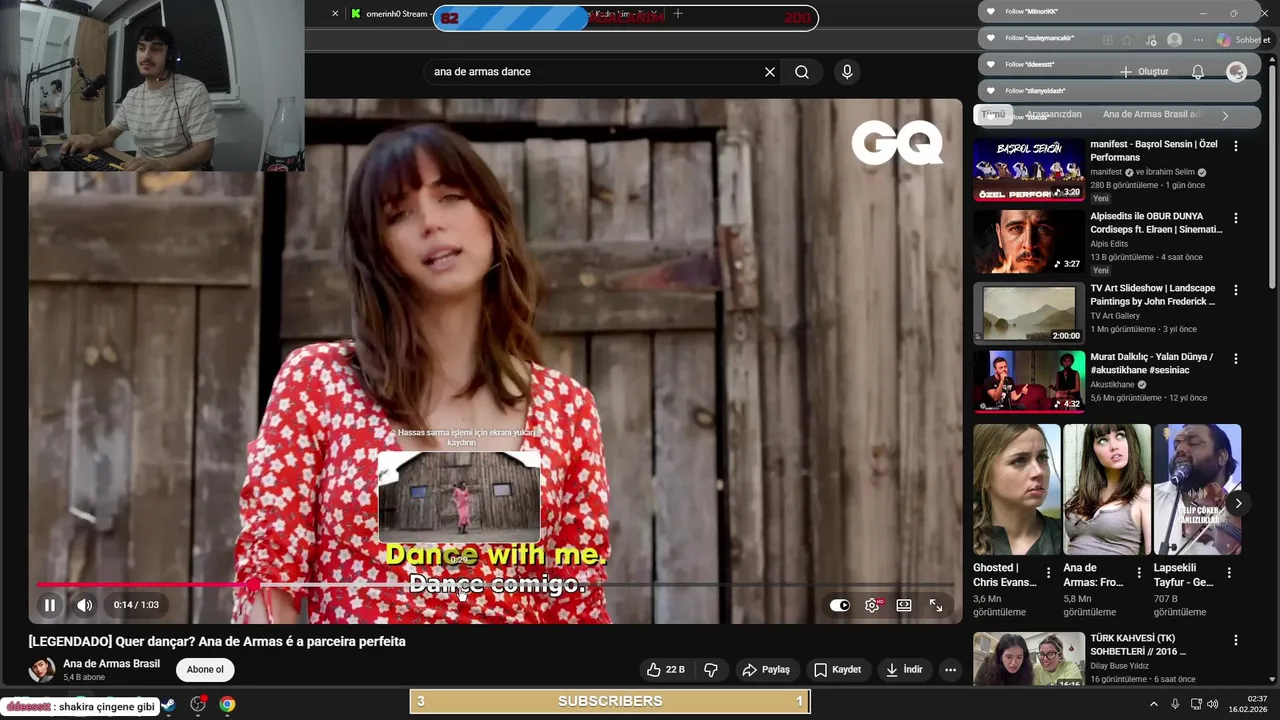Image resolution: width=1280 pixels, height=720 pixels.
Task: Click the 0:14 / 1:03 time display
Action: (136, 605)
